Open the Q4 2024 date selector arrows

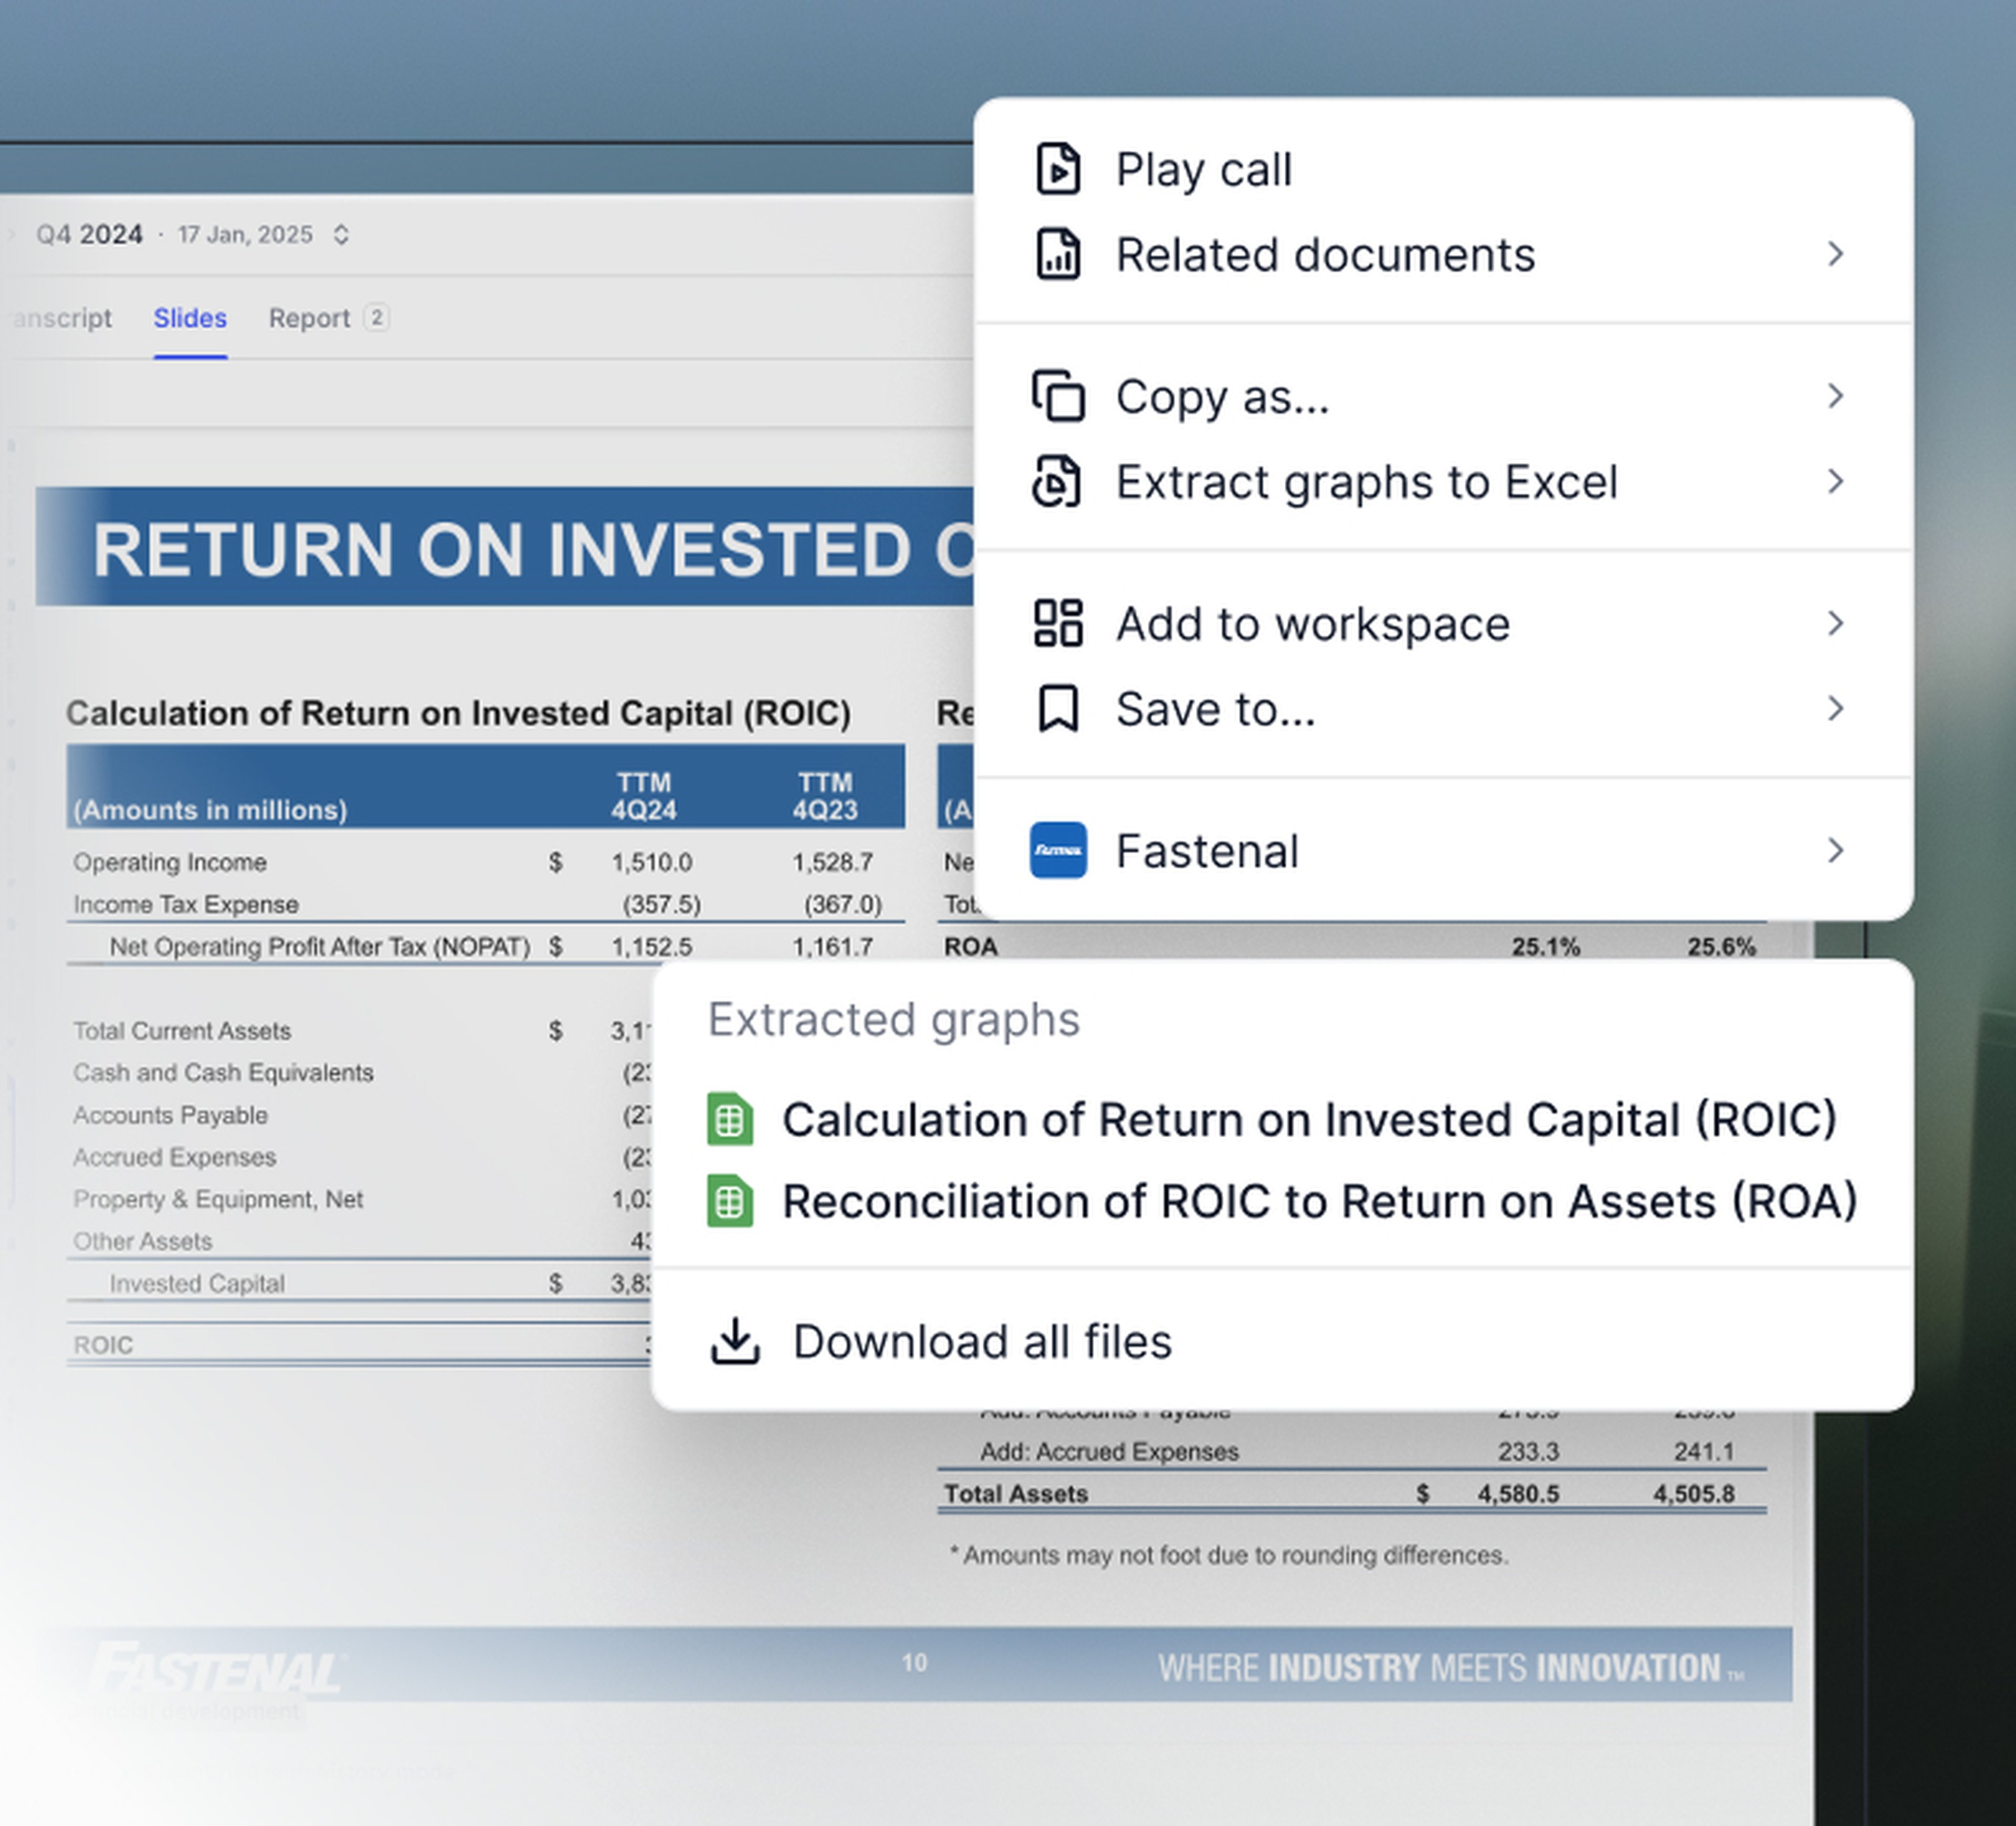[x=341, y=234]
